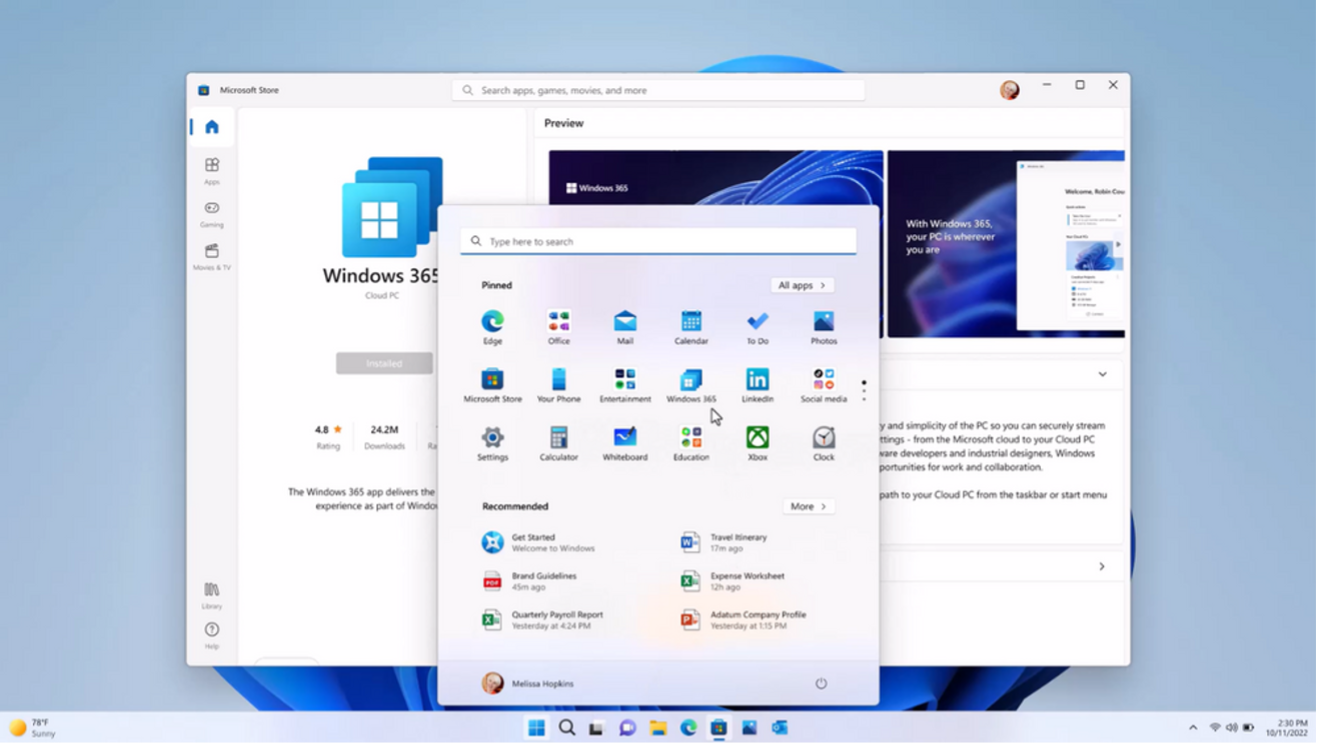Viewport: 1320px width, 745px height.
Task: Open Microsoft Whiteboard from the Start menu
Action: coord(624,440)
